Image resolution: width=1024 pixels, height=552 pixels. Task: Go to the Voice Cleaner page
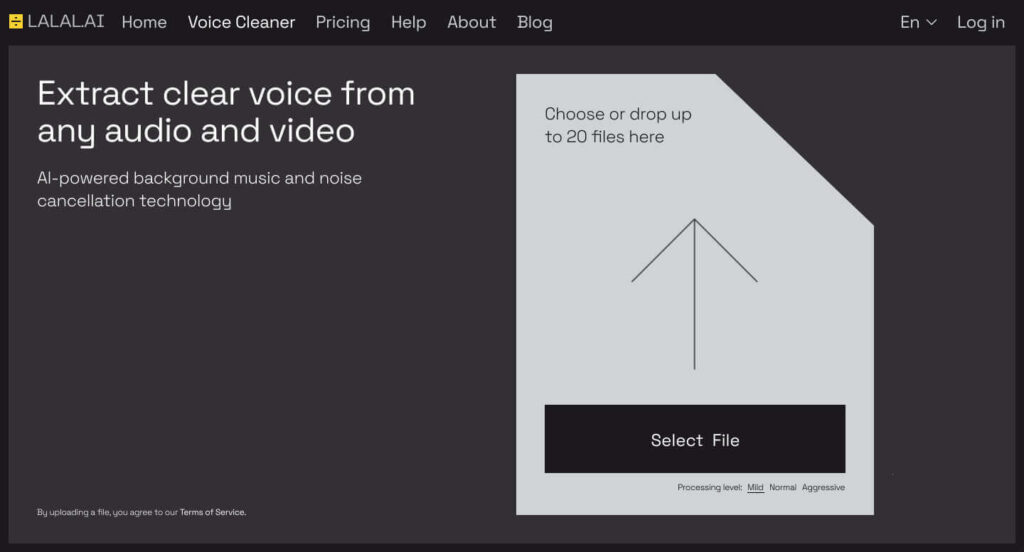tap(241, 22)
